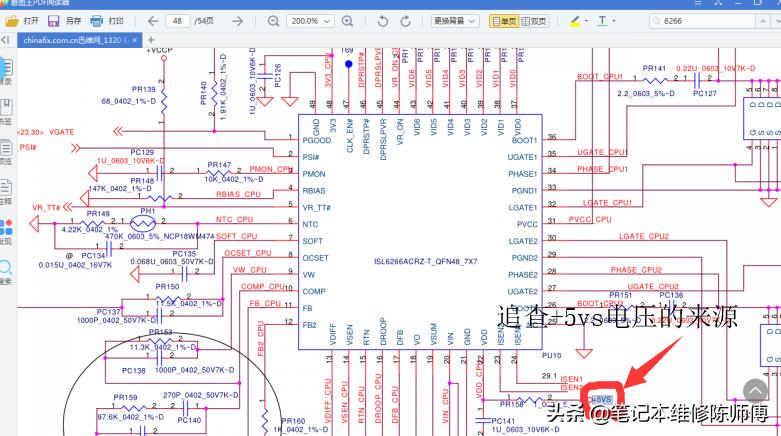Click the PU10 component label
Viewport: 781px width, 436px height.
click(551, 355)
